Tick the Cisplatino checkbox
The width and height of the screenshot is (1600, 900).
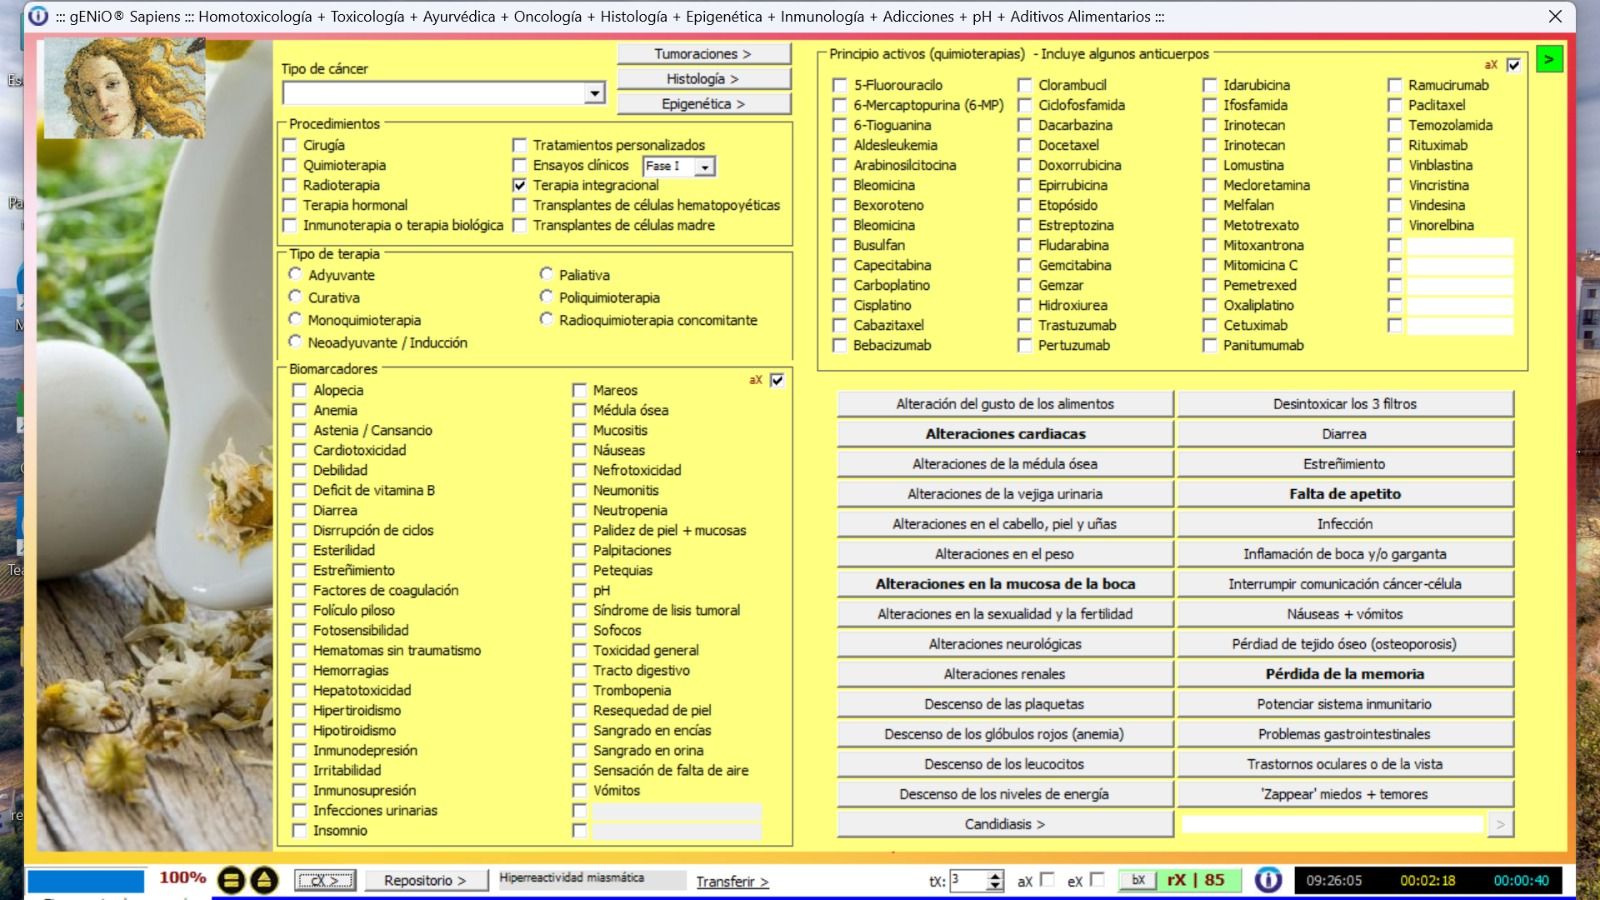(840, 305)
